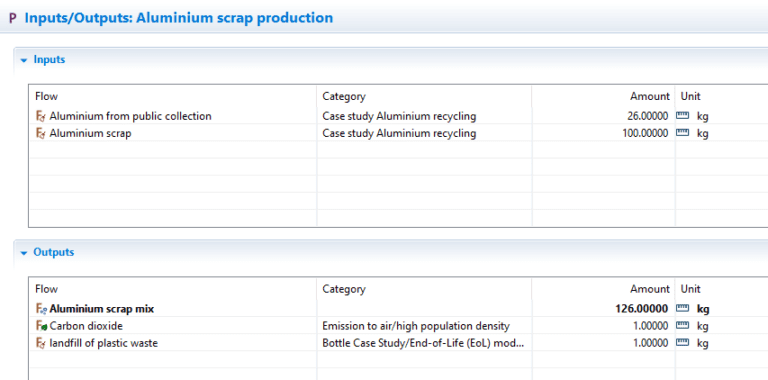Click the Category column header in Outputs table
Viewport: 768px width, 380px height.
(344, 289)
